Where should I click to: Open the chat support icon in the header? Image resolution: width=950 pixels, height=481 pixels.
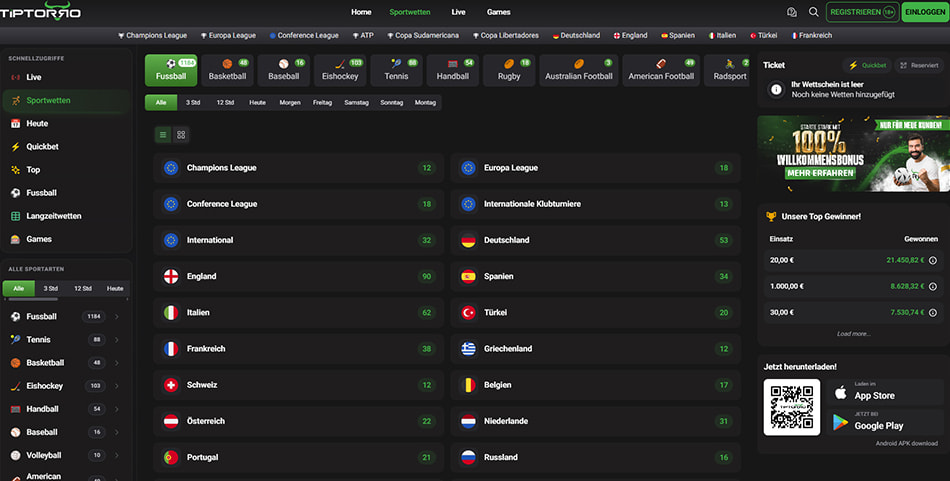tap(791, 12)
